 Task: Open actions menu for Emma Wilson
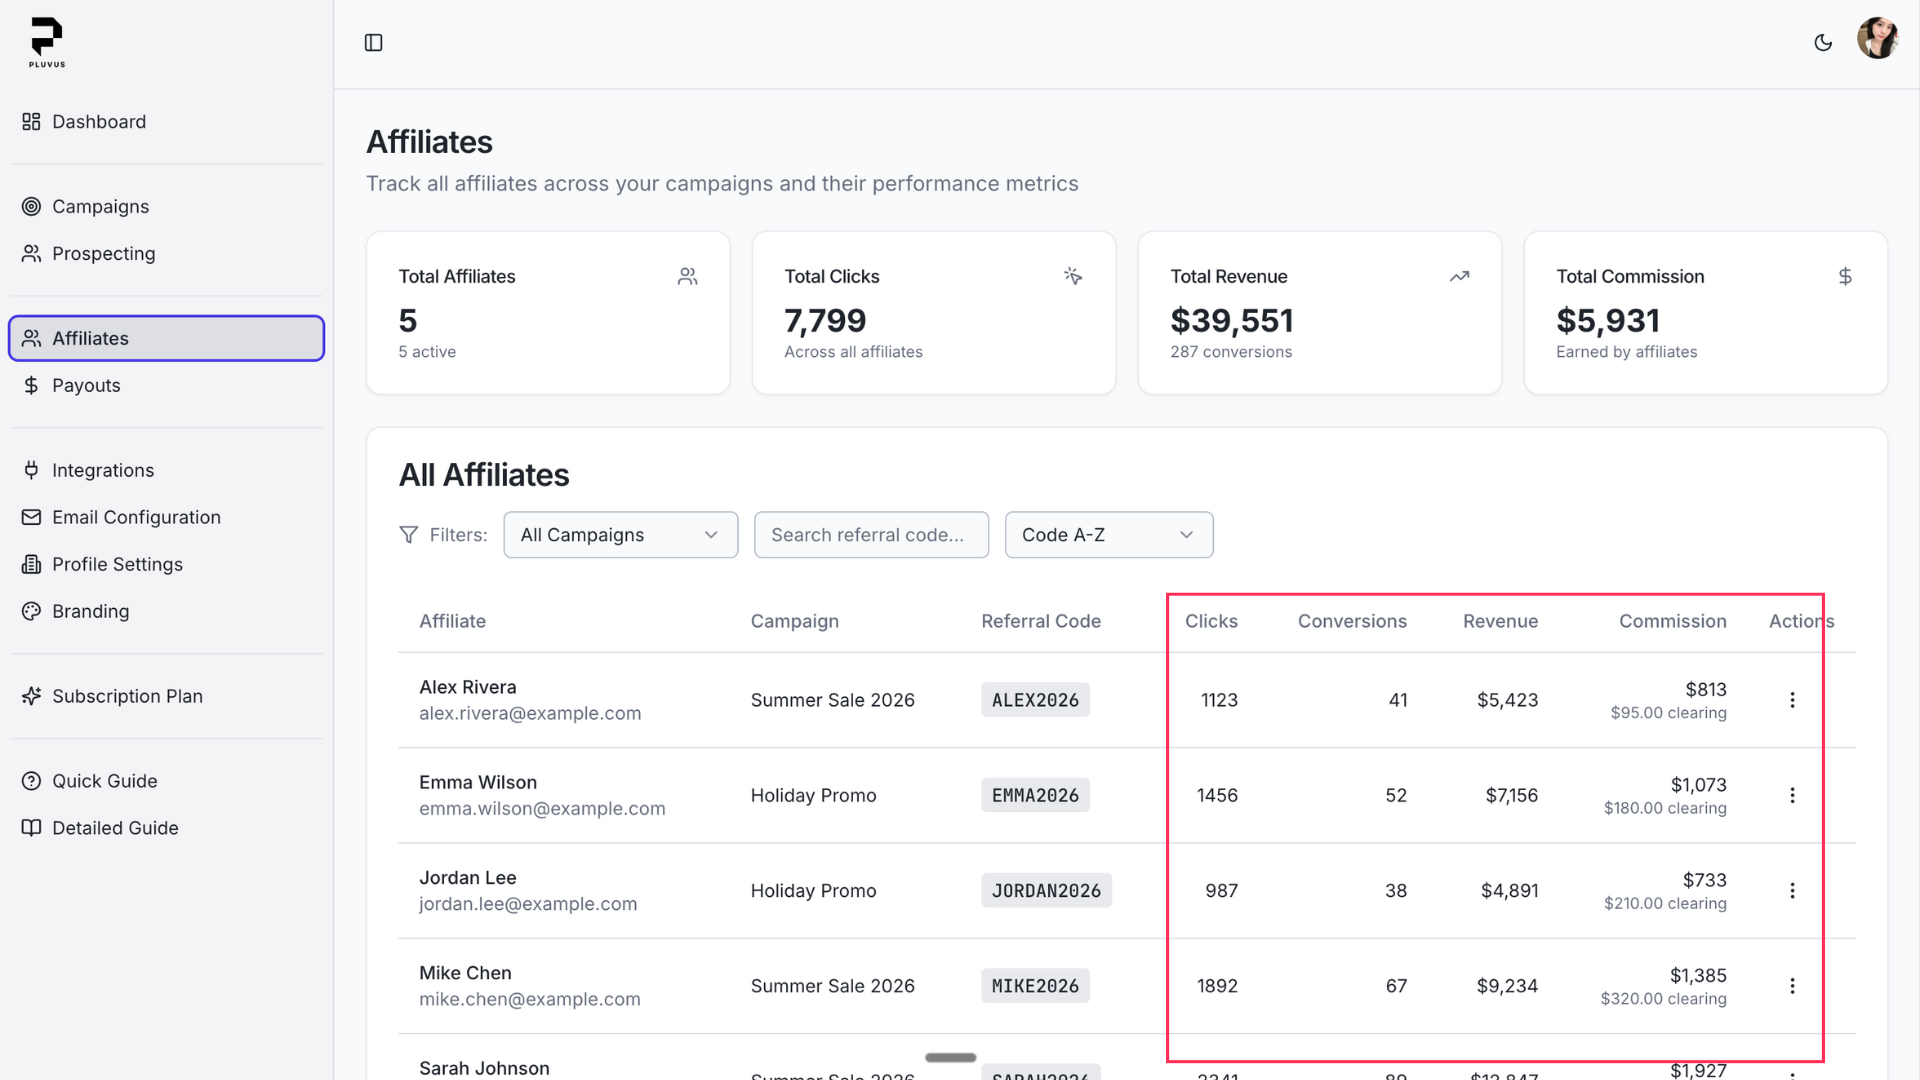pos(1792,796)
